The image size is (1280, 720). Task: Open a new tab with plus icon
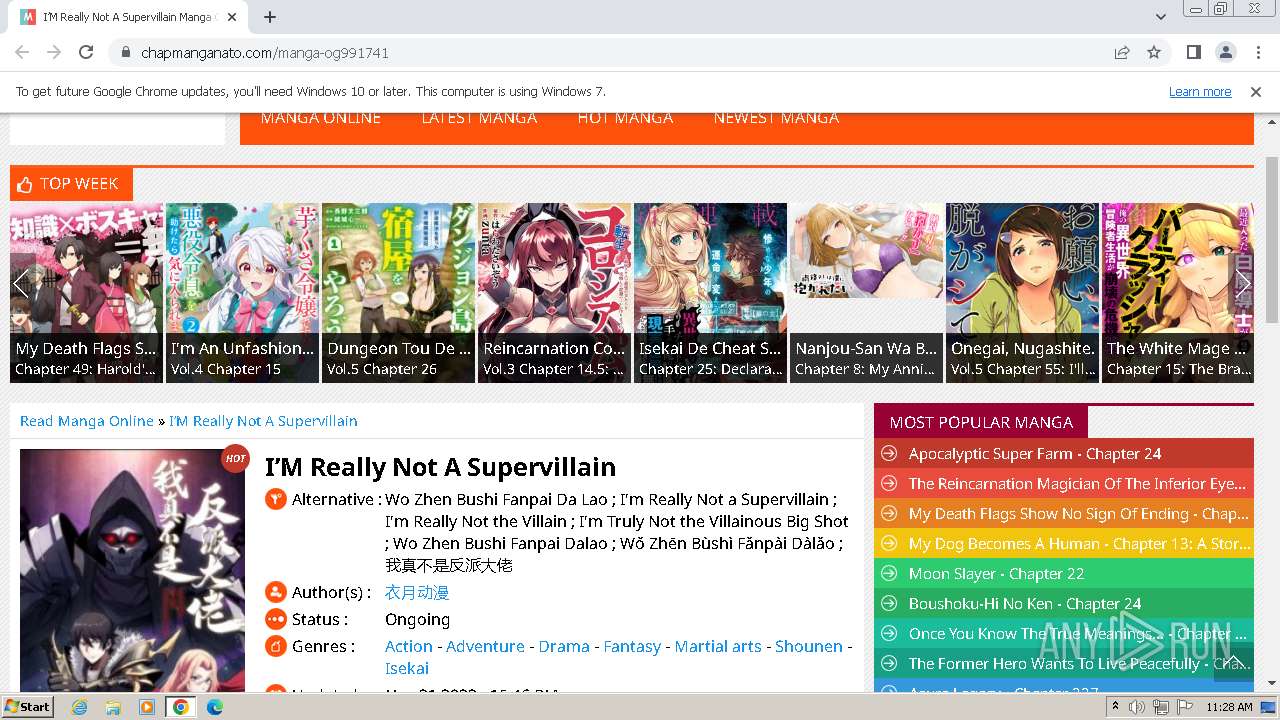[270, 17]
